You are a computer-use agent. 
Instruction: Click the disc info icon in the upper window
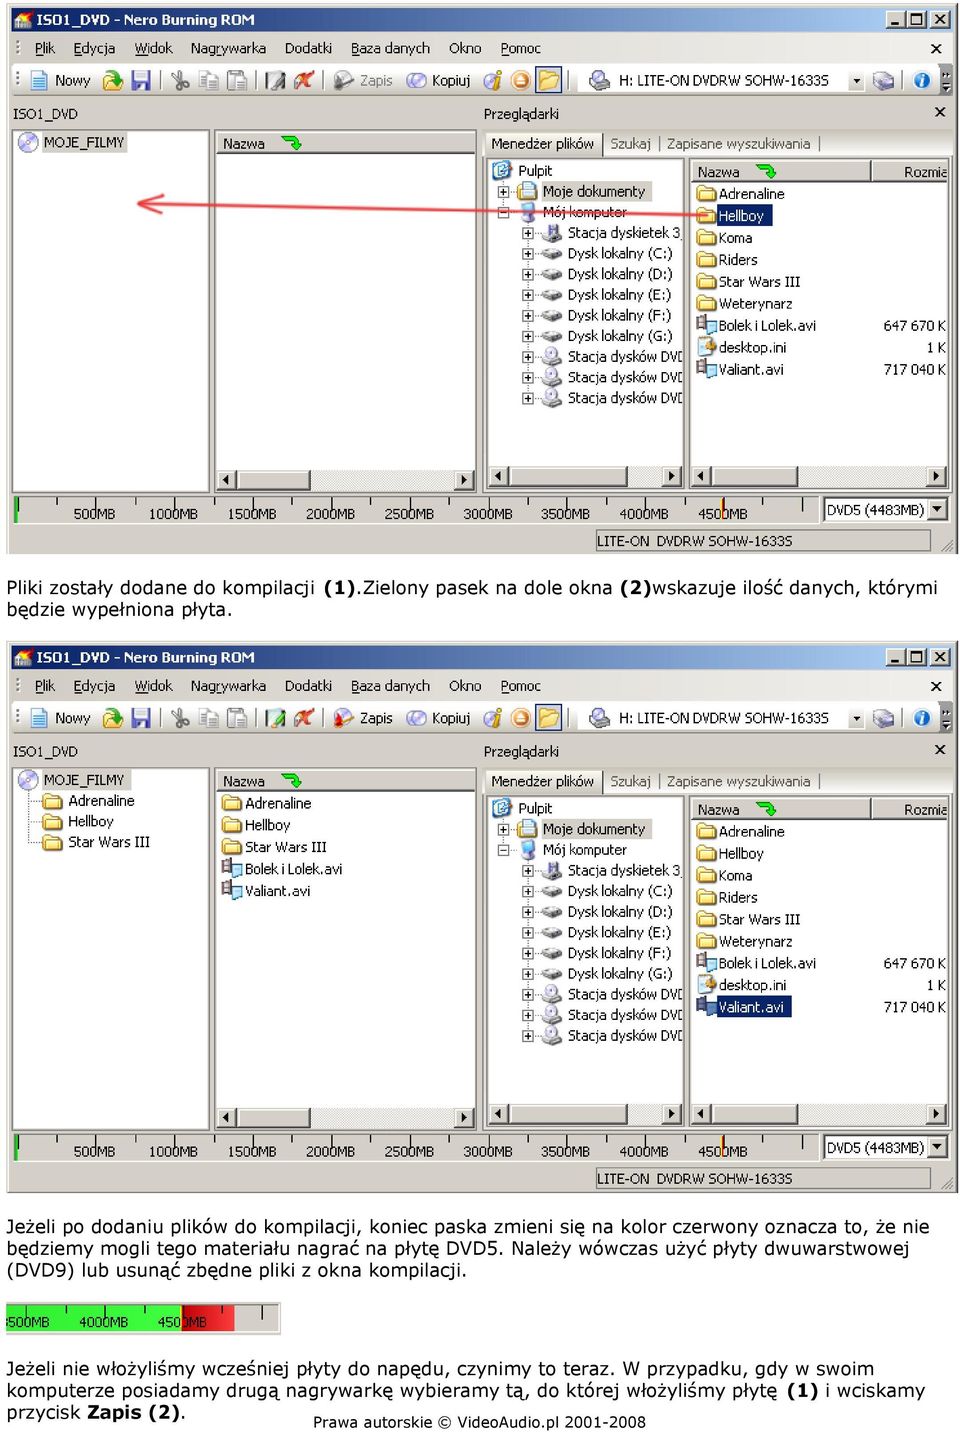[x=493, y=81]
